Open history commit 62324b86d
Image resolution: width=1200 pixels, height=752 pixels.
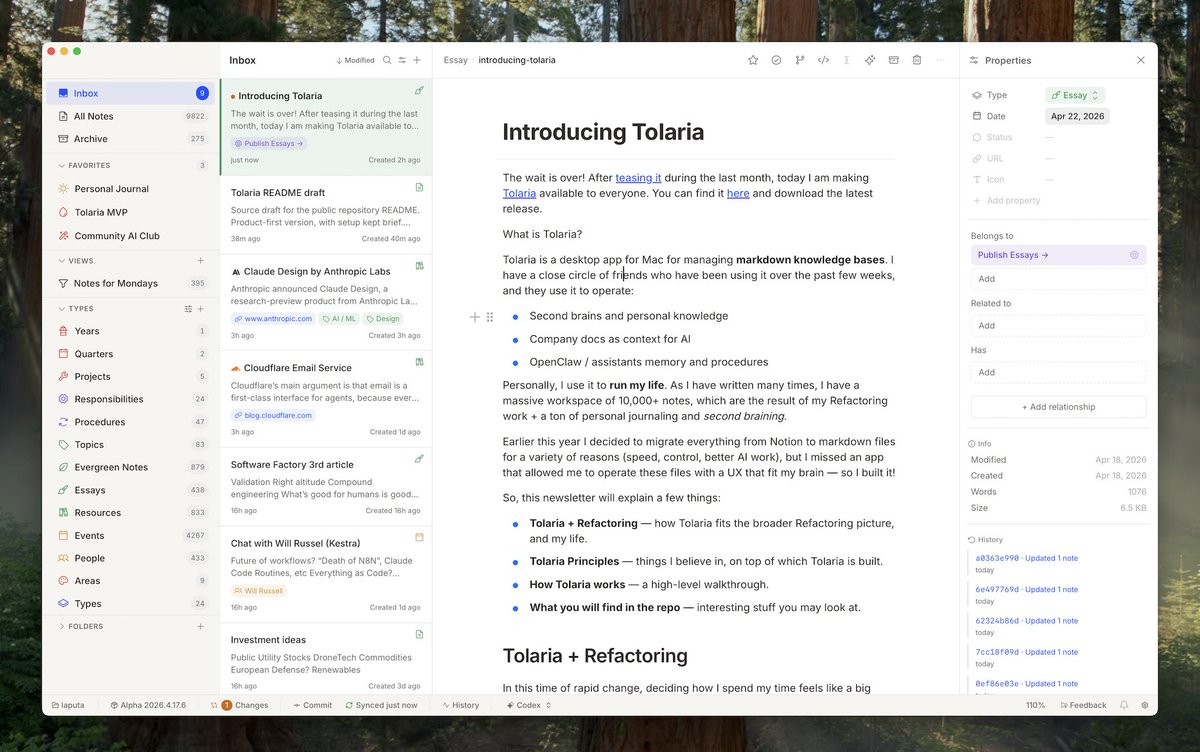point(1026,621)
